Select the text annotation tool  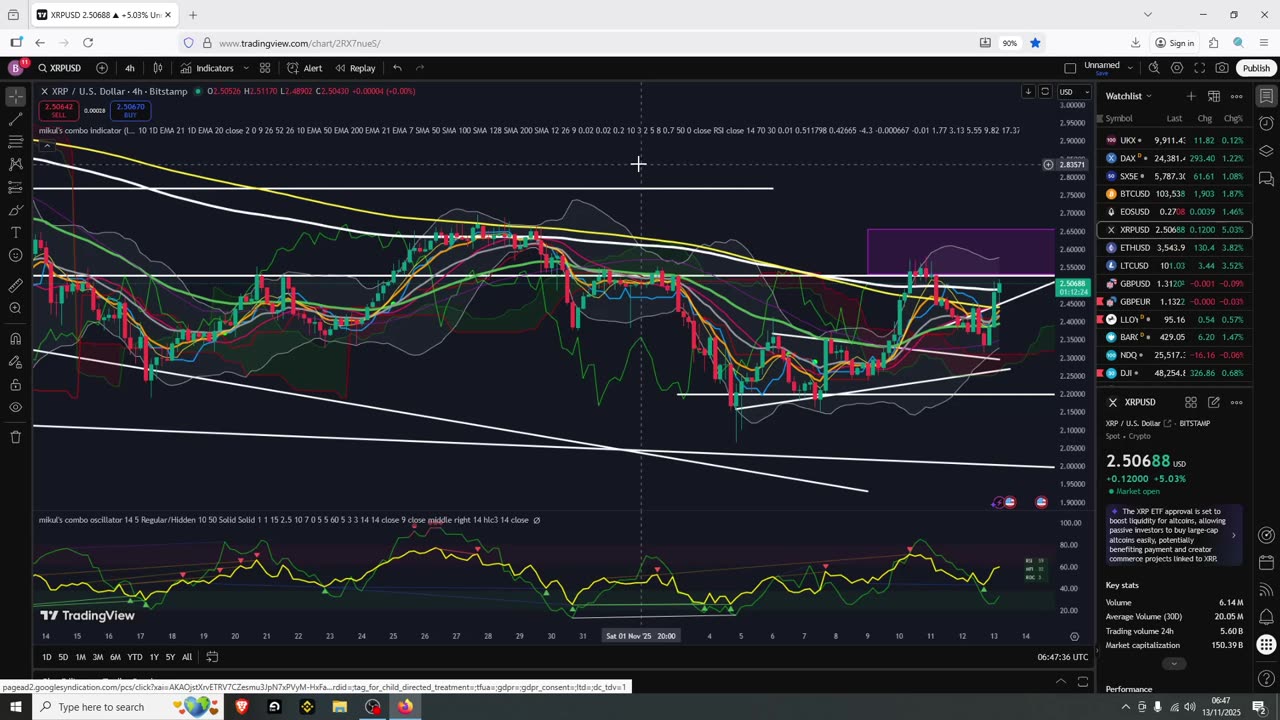[15, 232]
